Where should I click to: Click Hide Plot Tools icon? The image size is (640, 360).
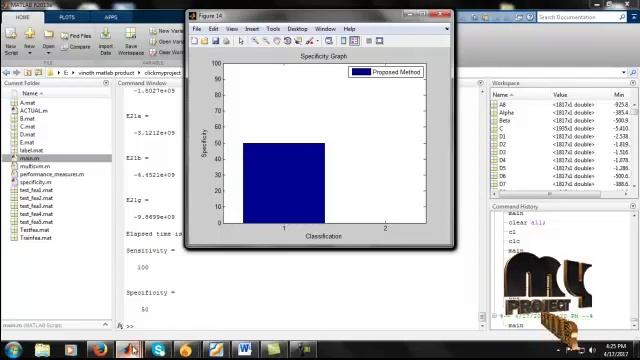[369, 41]
